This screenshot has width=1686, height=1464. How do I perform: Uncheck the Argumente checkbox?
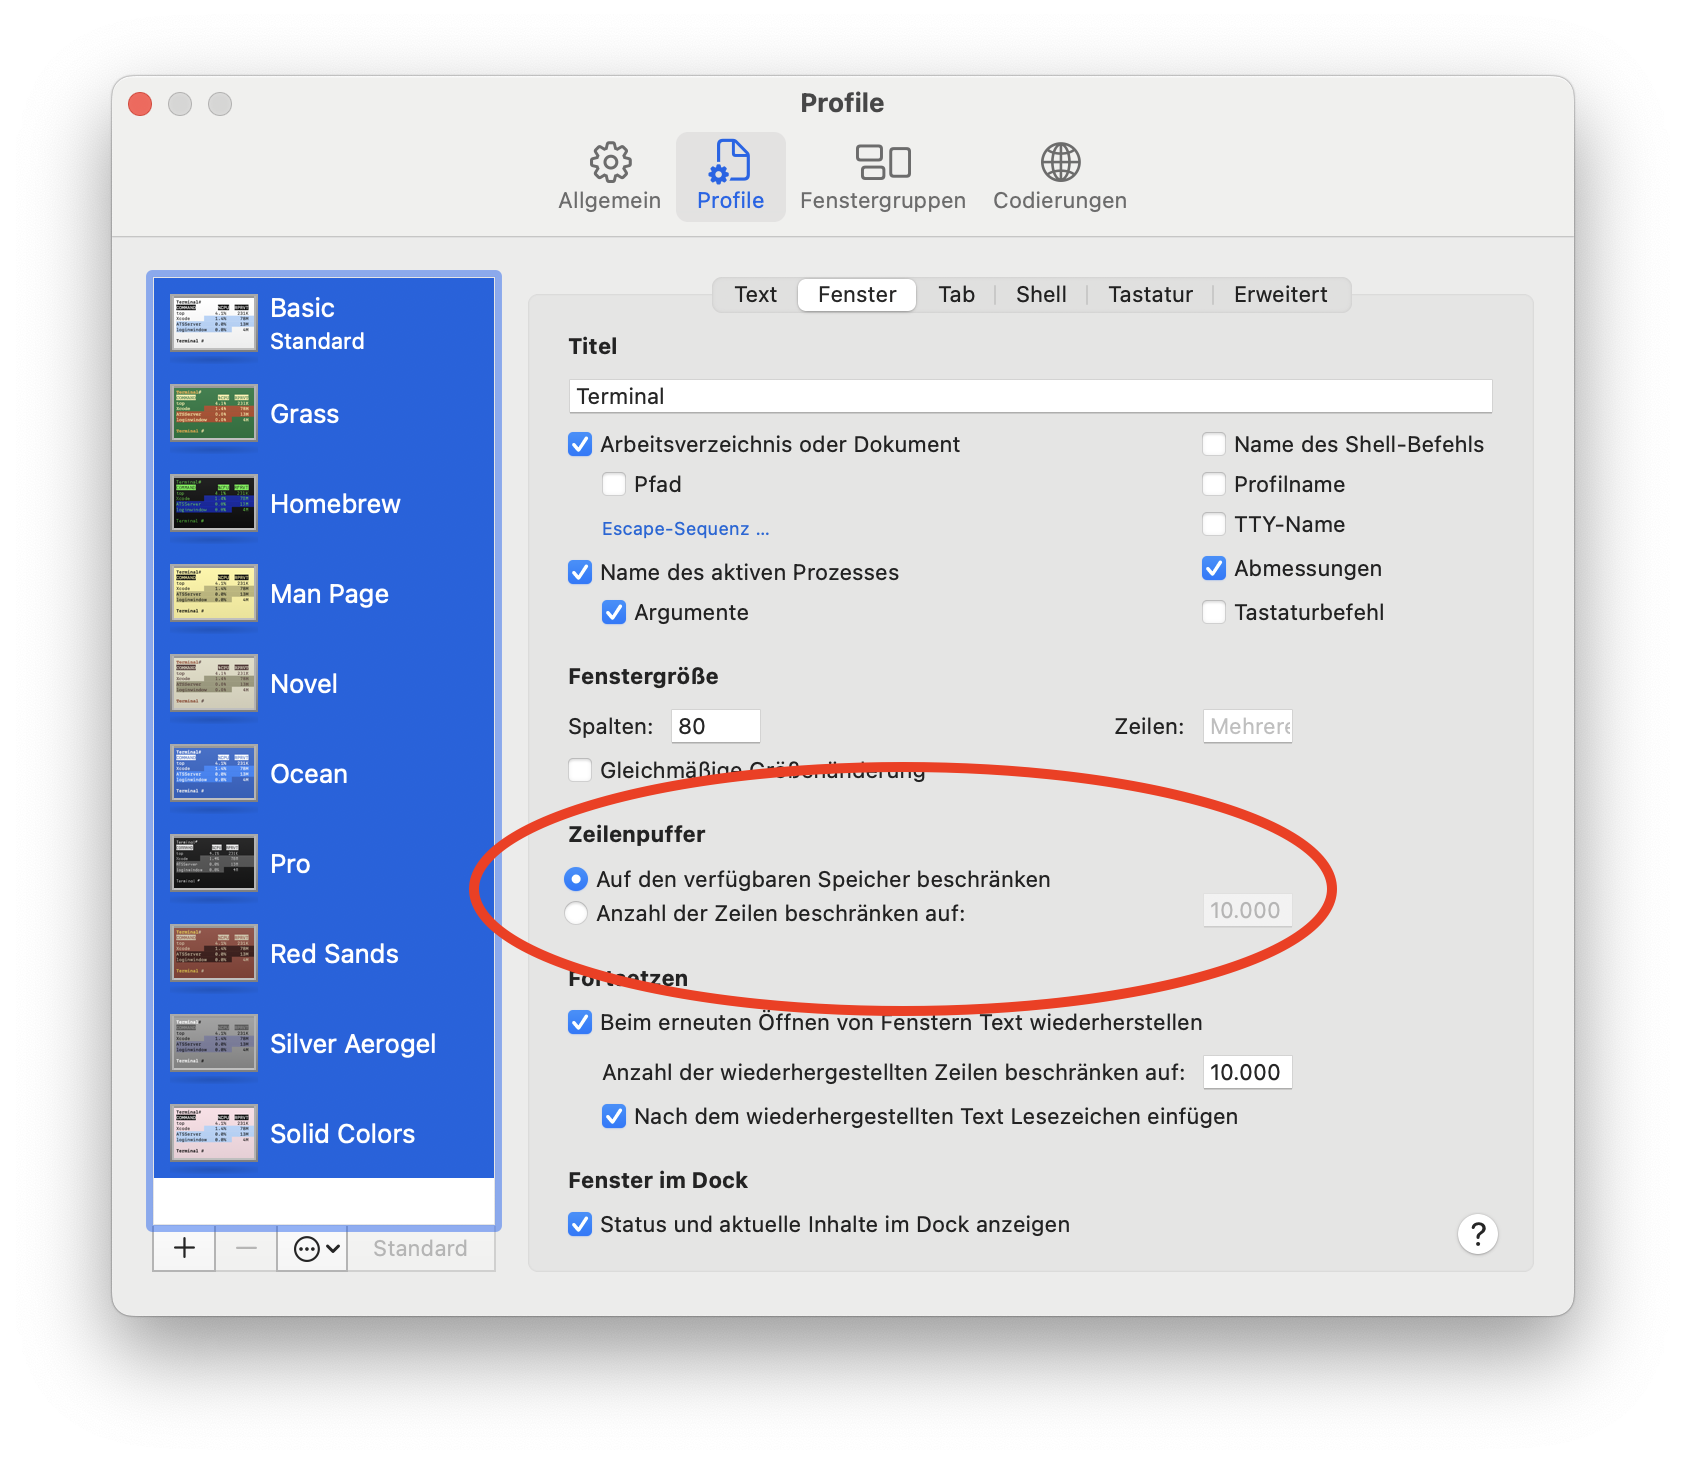coord(613,612)
